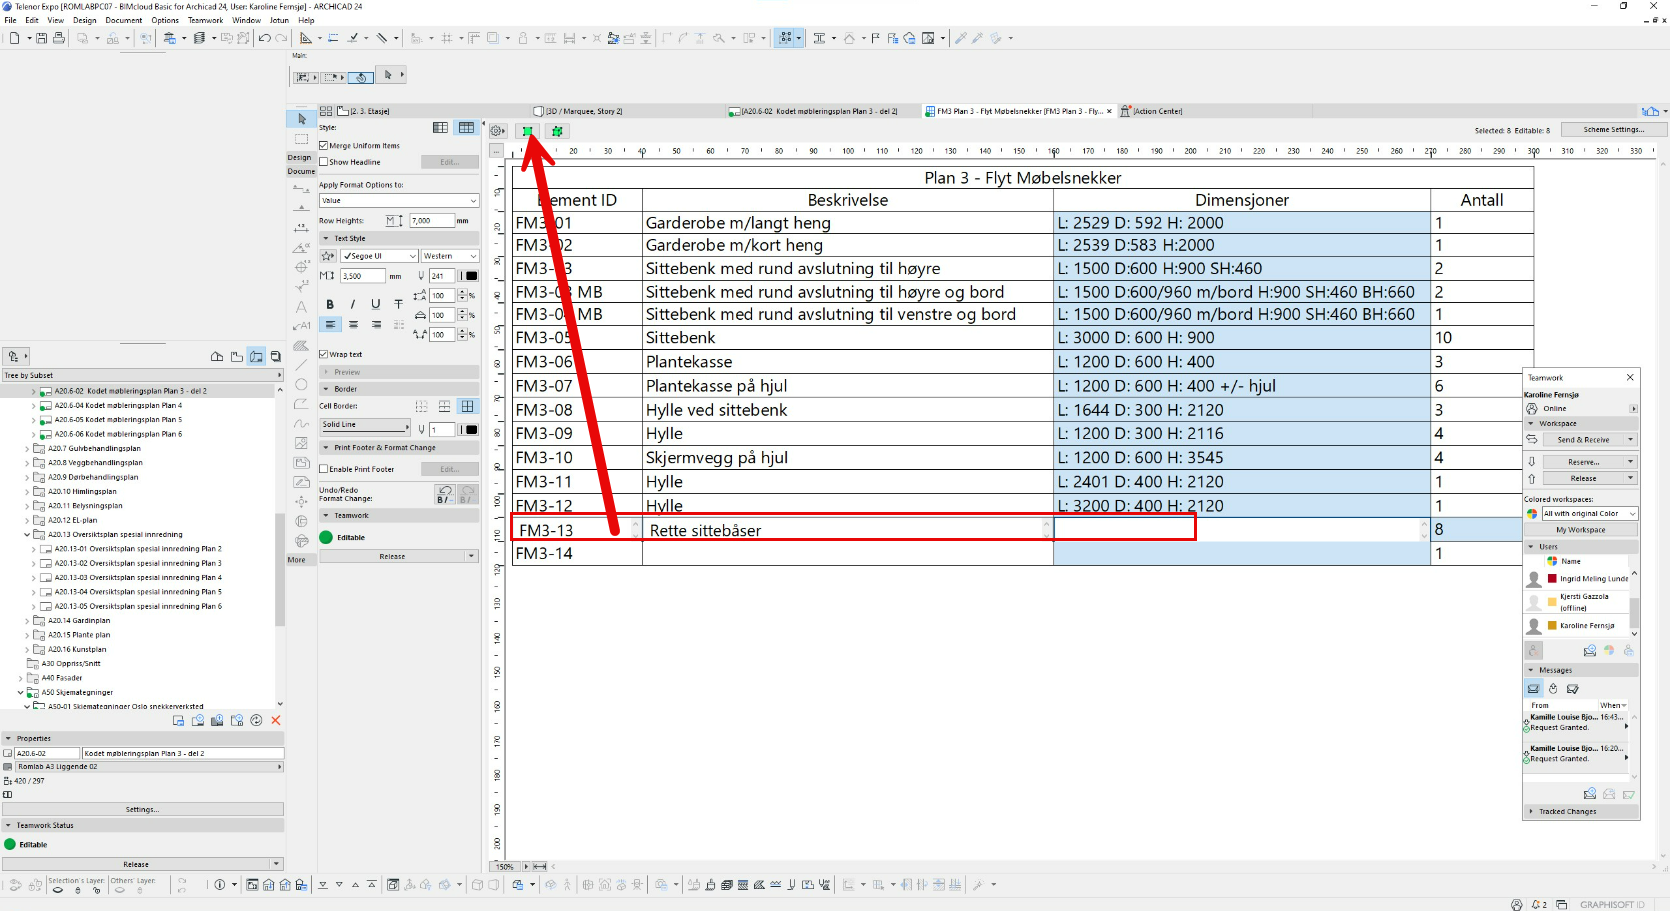
Task: Apply bold text formatting
Action: pos(330,304)
